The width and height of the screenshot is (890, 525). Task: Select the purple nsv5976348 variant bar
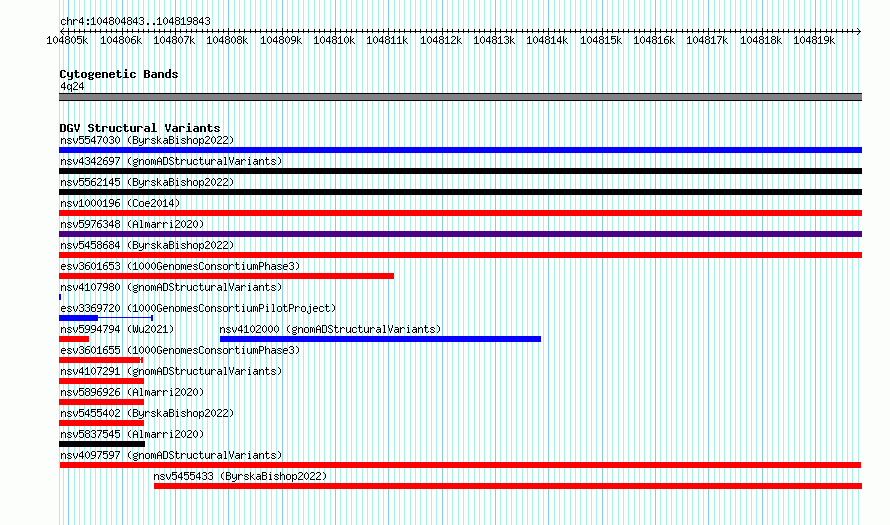[x=460, y=234]
